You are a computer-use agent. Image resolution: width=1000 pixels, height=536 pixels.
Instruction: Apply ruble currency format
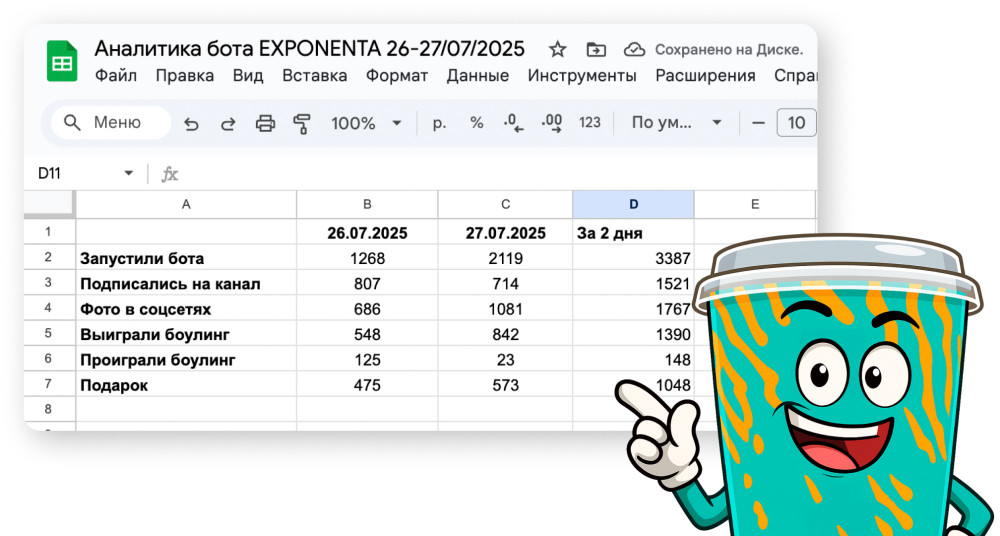point(439,123)
